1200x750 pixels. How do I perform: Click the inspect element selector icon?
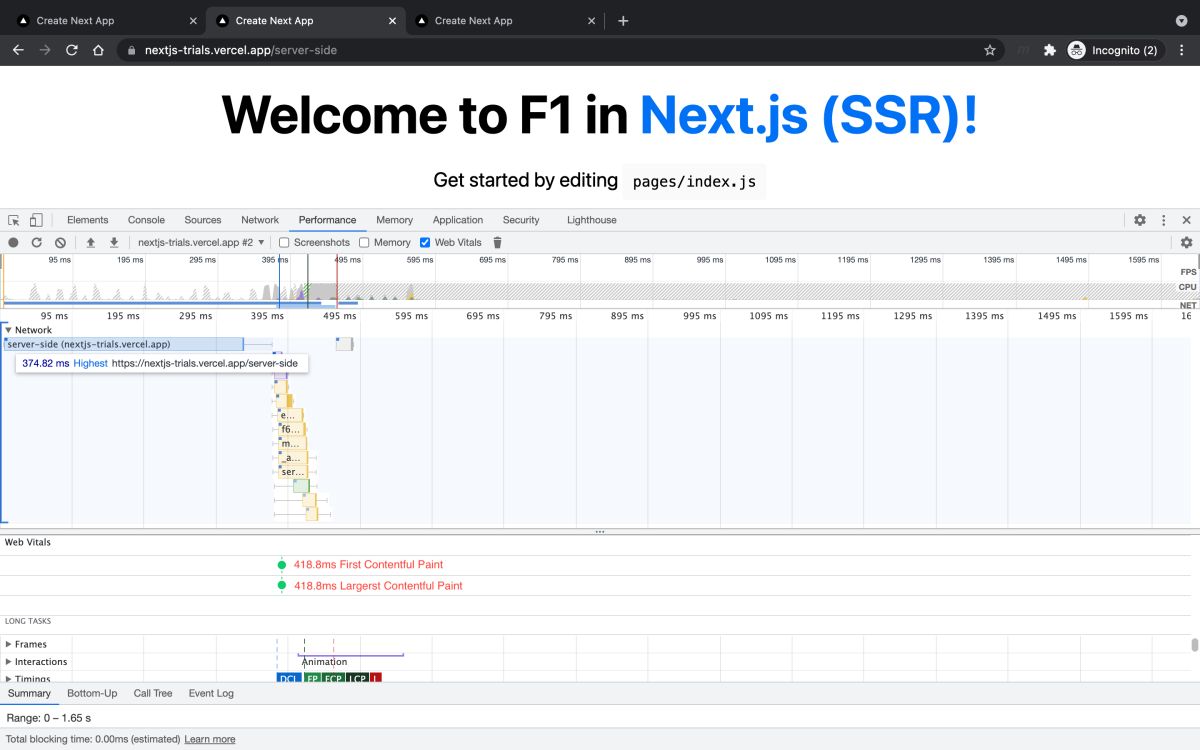[14, 220]
